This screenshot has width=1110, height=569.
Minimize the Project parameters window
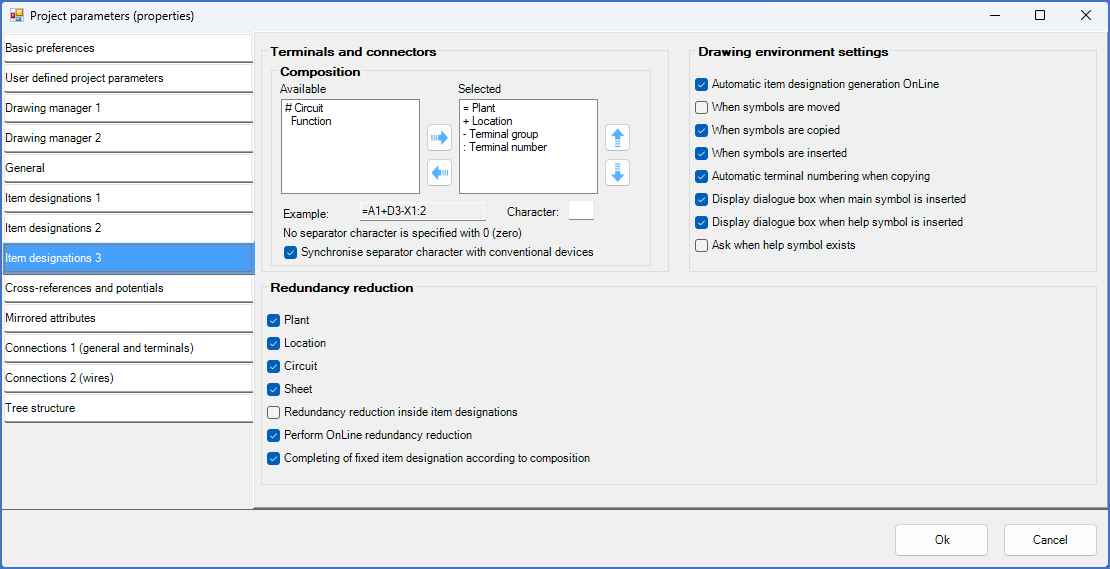pyautogui.click(x=995, y=15)
